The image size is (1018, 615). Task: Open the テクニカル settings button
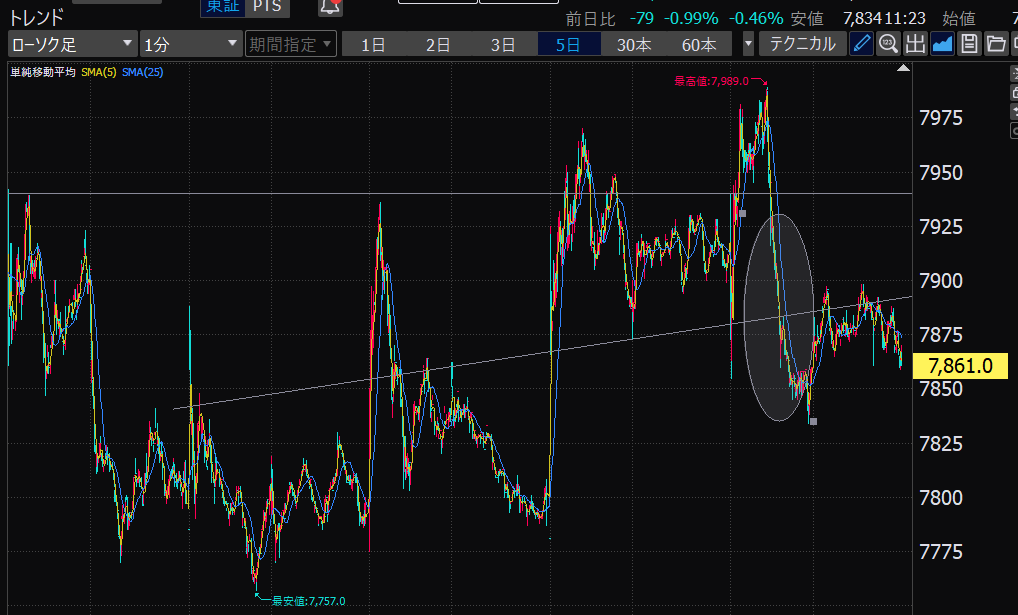click(x=801, y=44)
